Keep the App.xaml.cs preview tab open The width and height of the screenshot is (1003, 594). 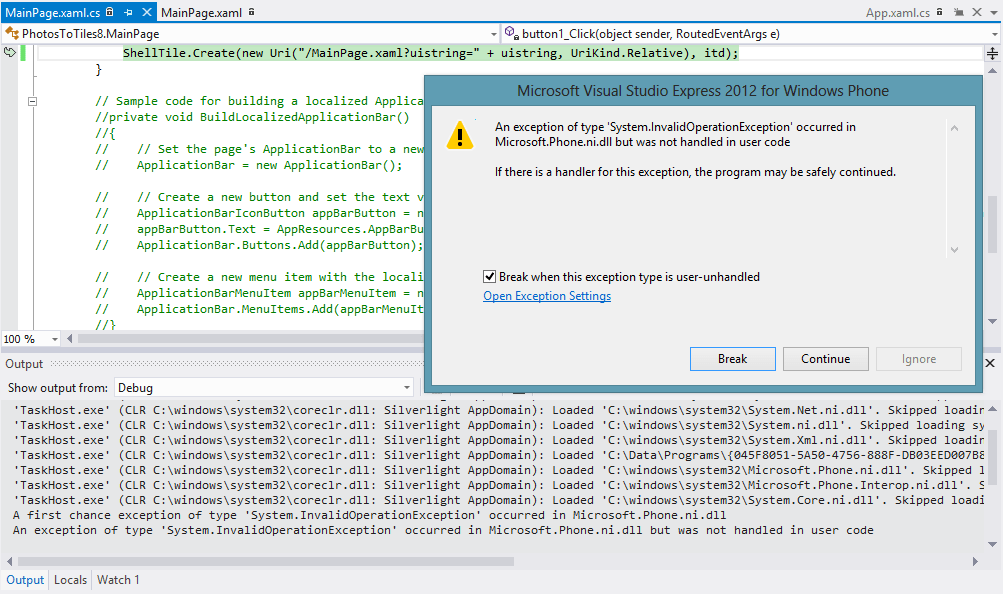pos(958,12)
